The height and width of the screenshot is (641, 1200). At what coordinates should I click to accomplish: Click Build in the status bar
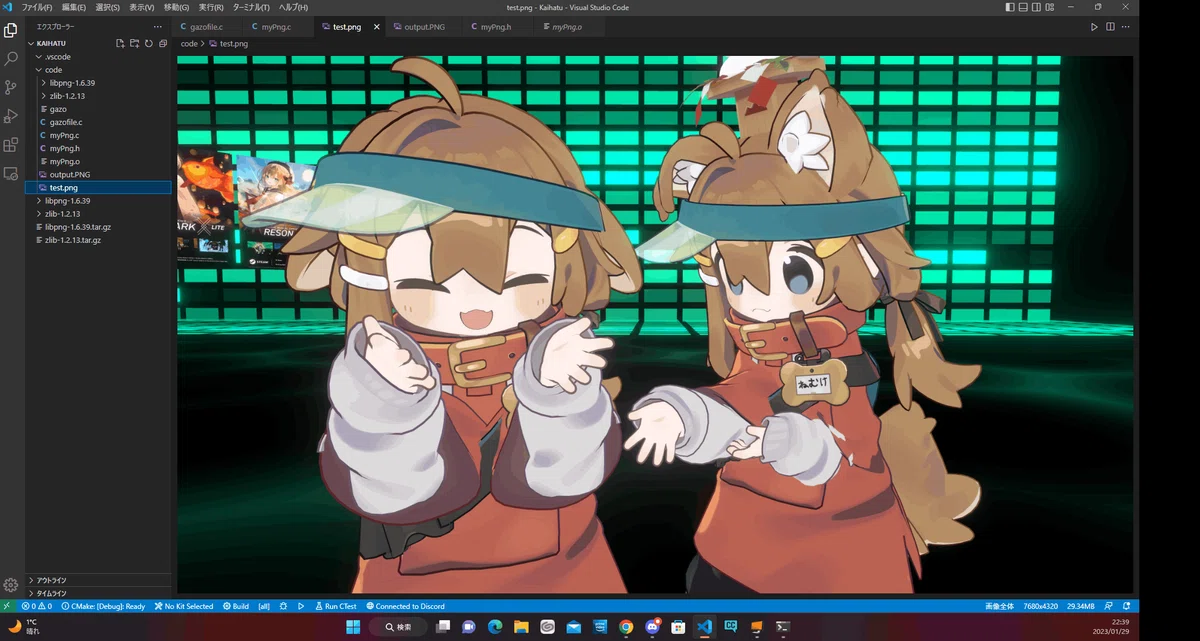pos(236,606)
